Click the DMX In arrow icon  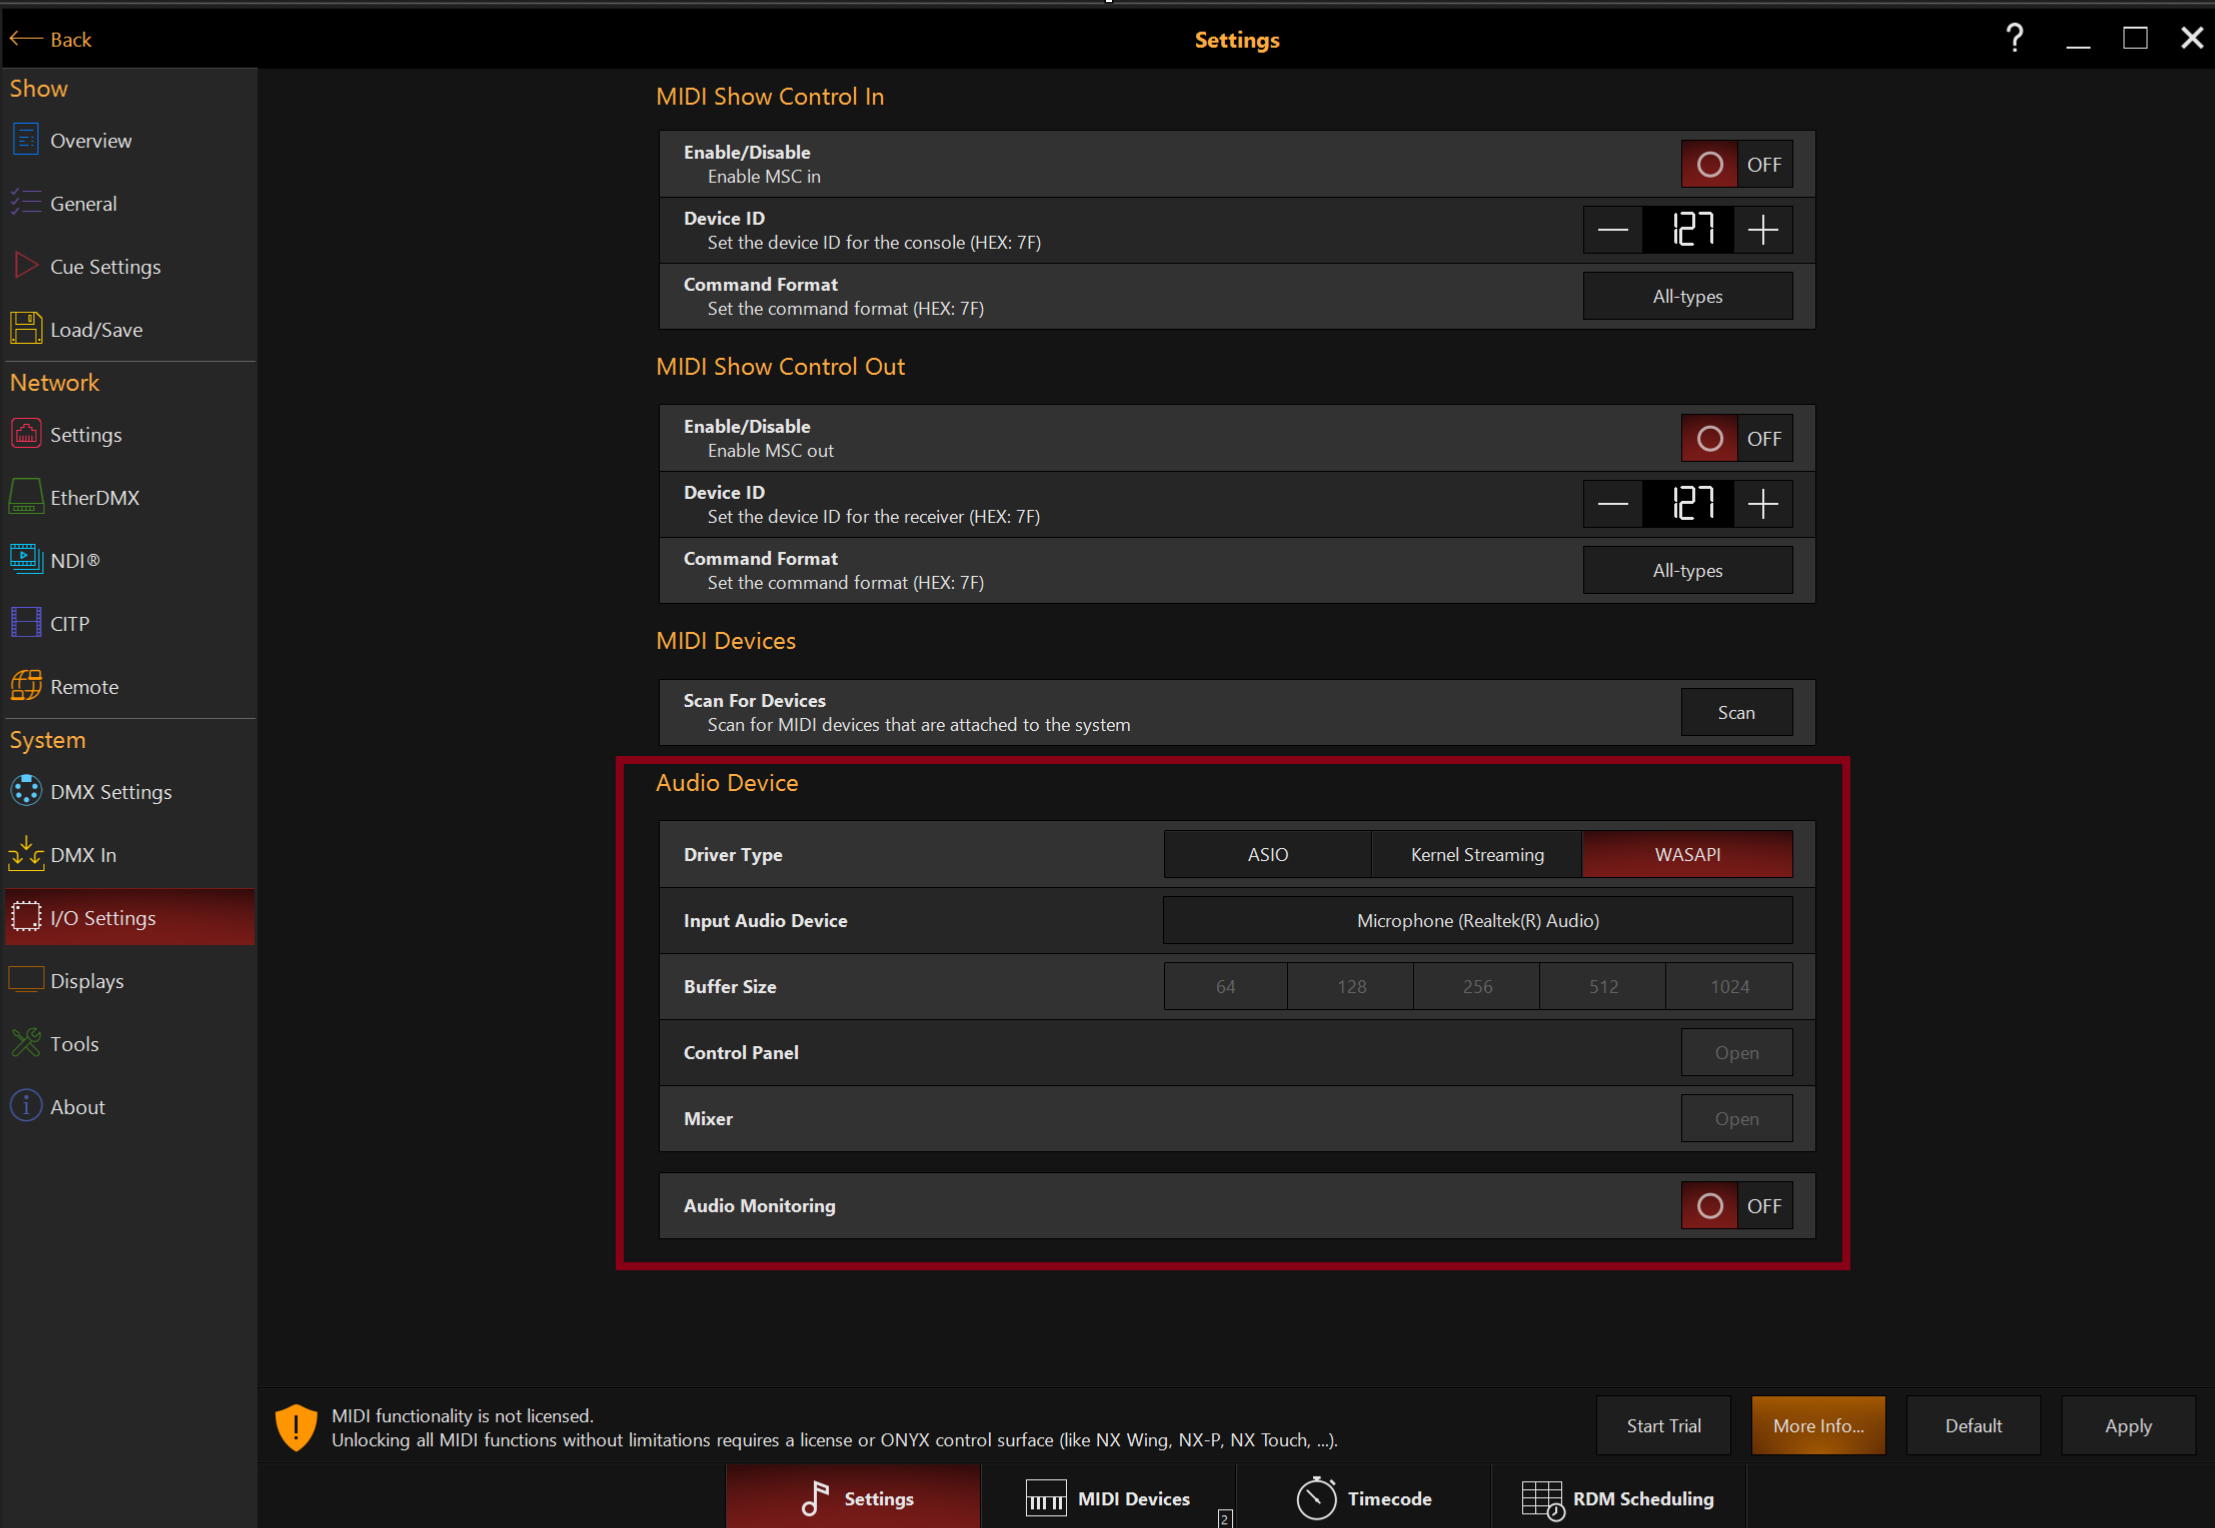26,854
